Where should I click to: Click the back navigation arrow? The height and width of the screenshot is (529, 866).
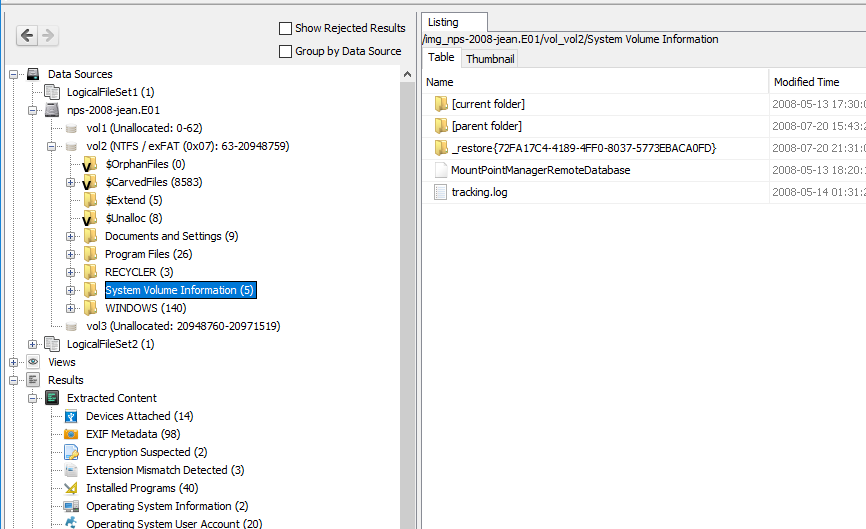click(x=27, y=36)
